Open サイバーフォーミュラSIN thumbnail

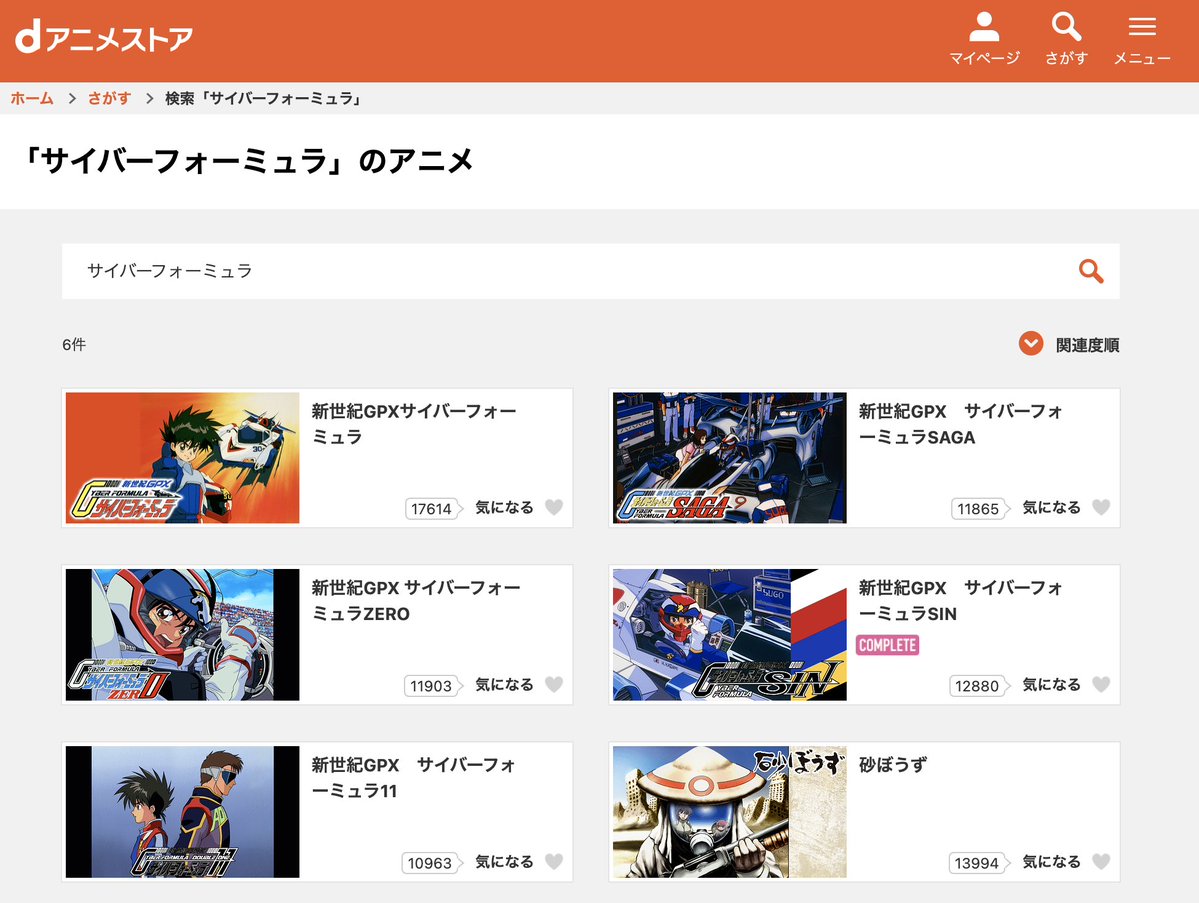(x=729, y=635)
